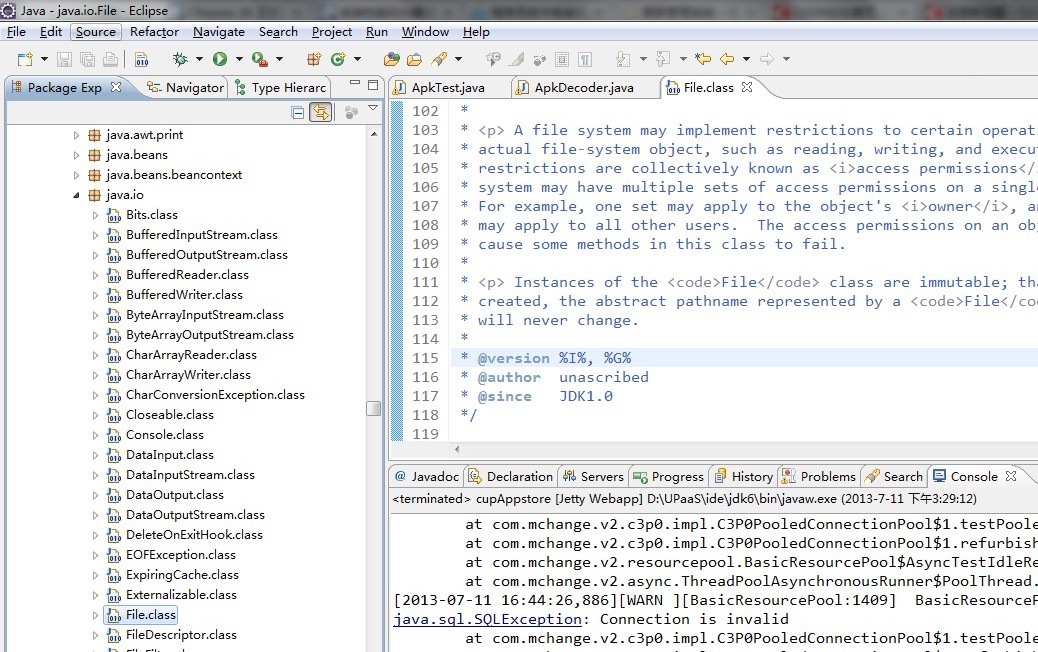Screen dimensions: 1038x652
Task: Click the Package Explorer vertical scrollbar thumb
Action: point(373,408)
